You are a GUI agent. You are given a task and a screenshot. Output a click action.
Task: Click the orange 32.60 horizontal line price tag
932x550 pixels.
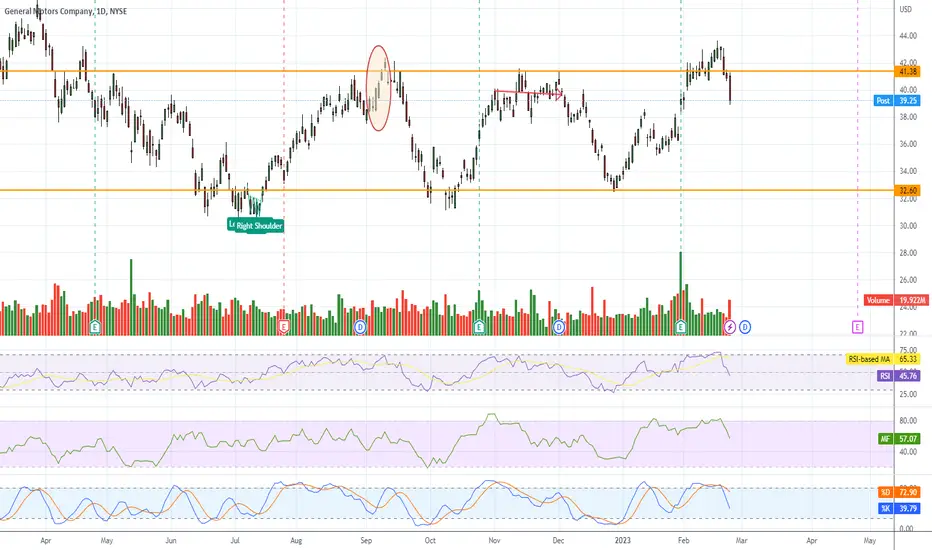click(908, 190)
